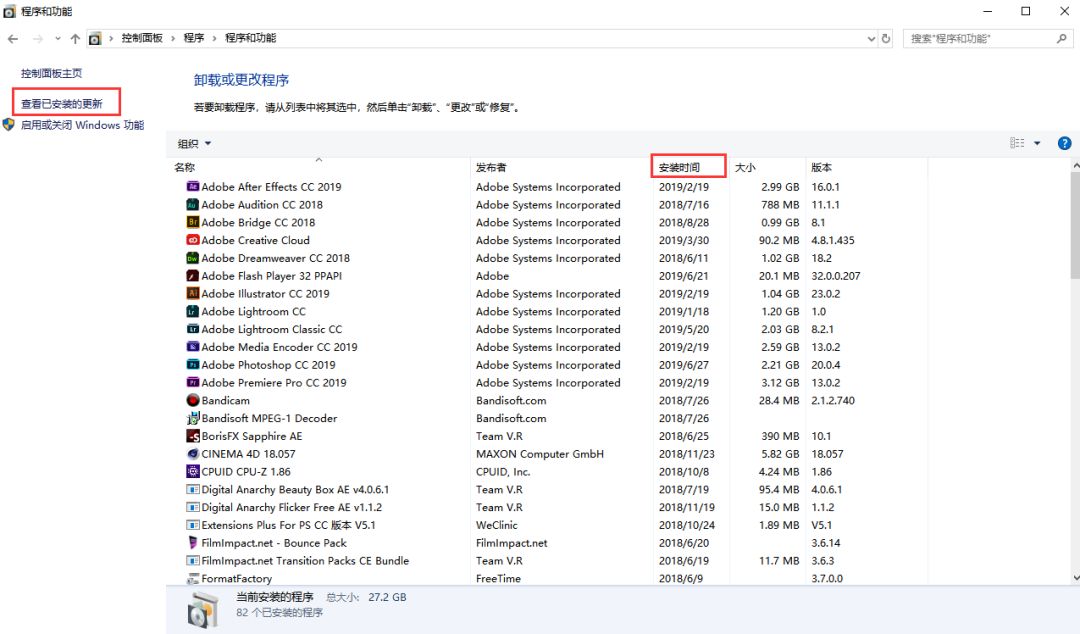Click the 控制面板 breadcrumb item

142,38
